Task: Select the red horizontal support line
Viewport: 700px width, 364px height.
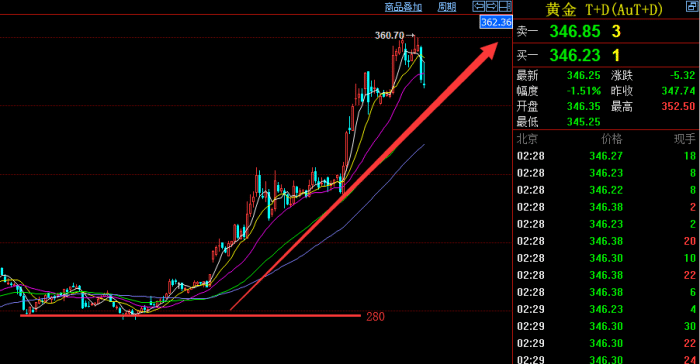Action: tap(190, 316)
